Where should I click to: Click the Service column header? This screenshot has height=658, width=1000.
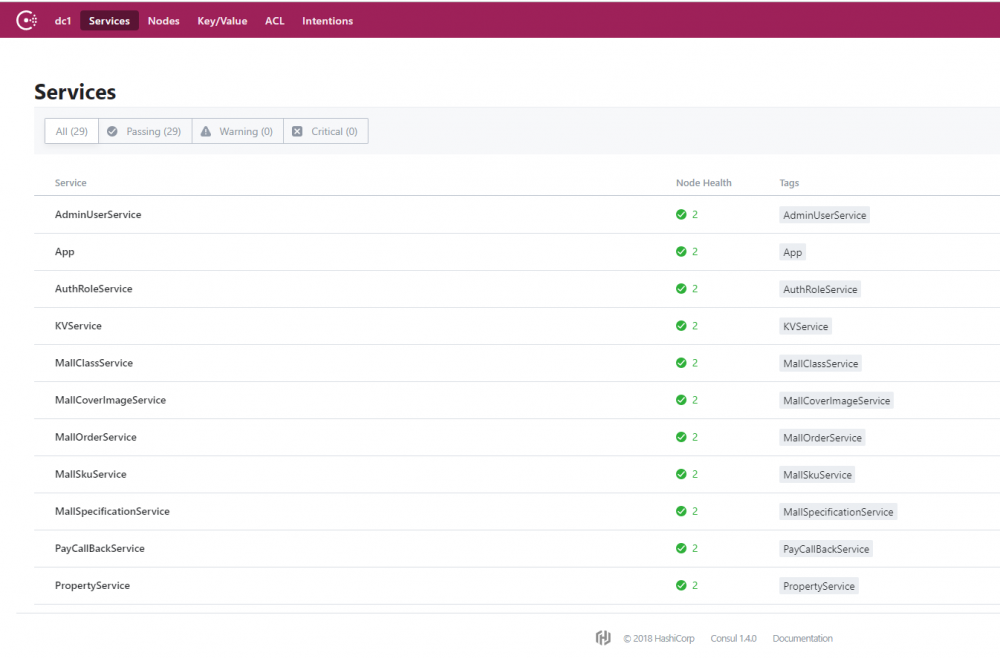(70, 183)
